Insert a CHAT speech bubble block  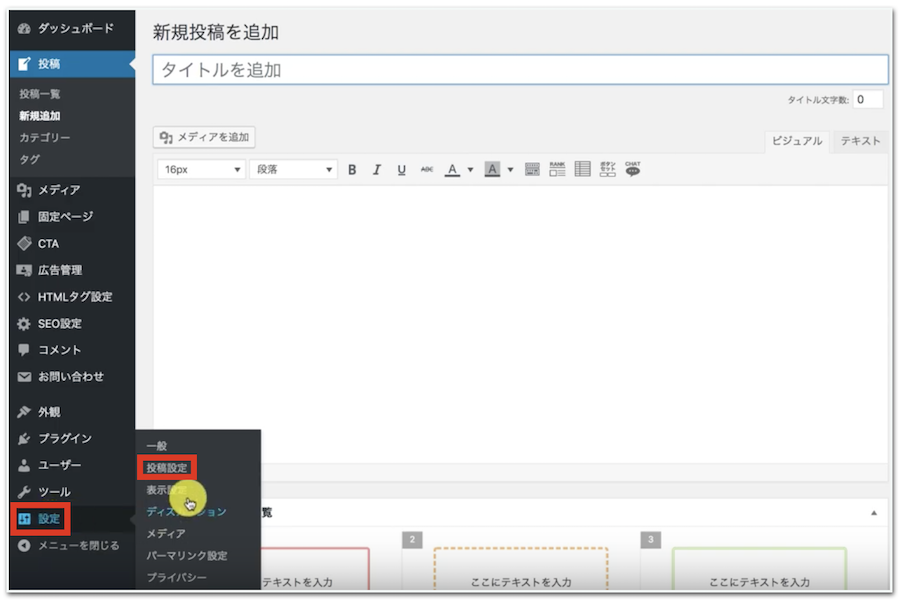tap(632, 169)
